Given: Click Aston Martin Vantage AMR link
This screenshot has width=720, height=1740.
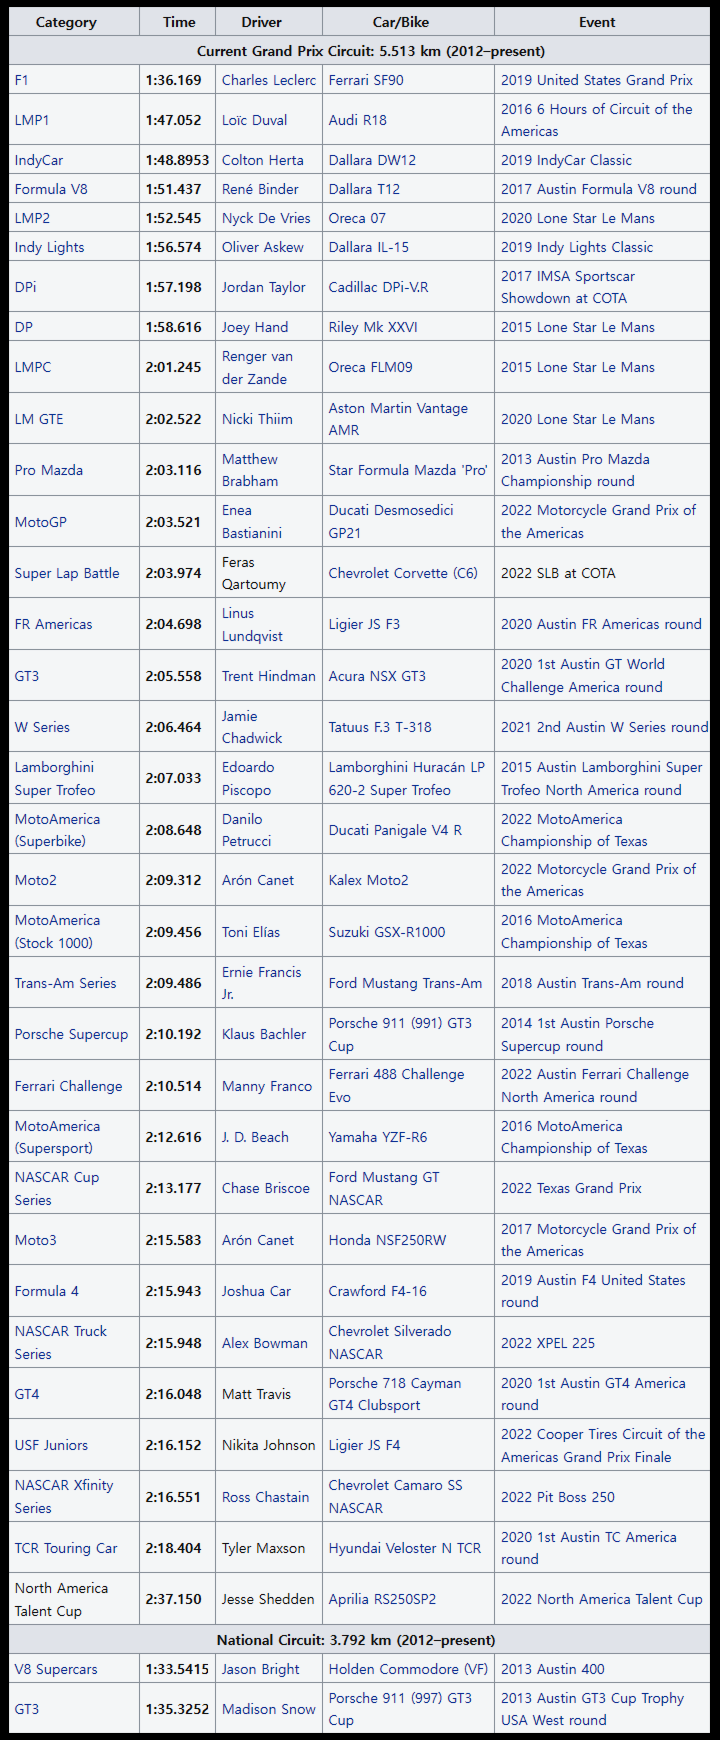Looking at the screenshot, I should [x=398, y=419].
